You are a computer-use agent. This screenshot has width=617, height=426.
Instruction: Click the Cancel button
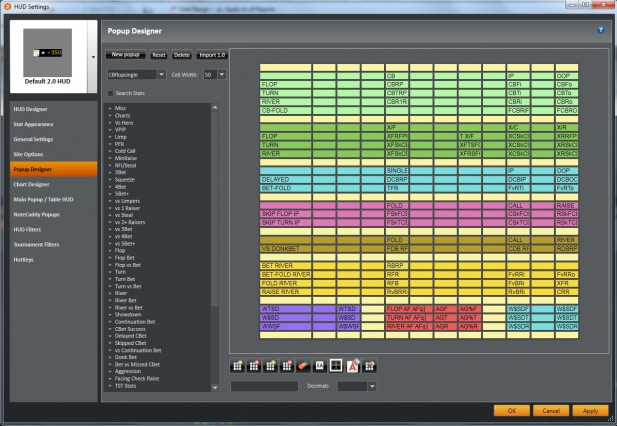pyautogui.click(x=551, y=411)
